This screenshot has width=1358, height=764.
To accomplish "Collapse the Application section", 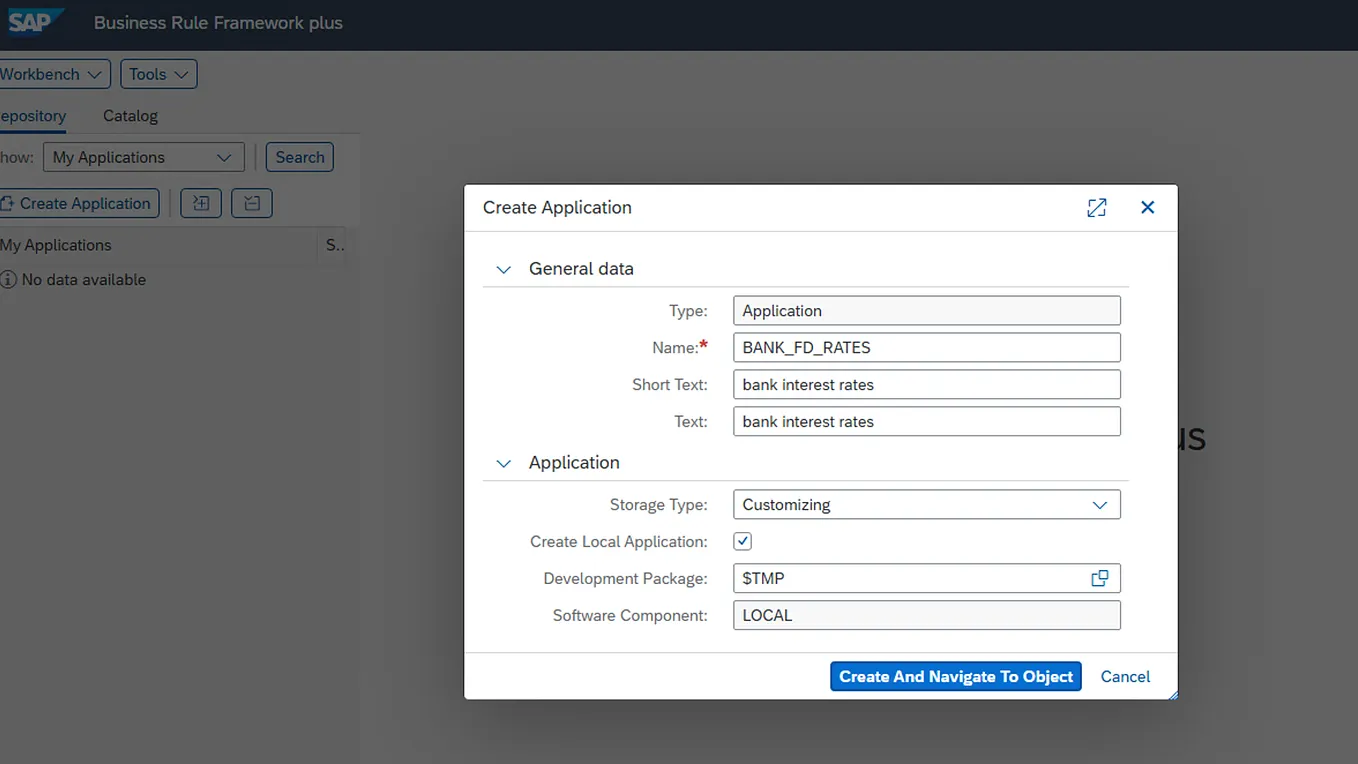I will (503, 463).
